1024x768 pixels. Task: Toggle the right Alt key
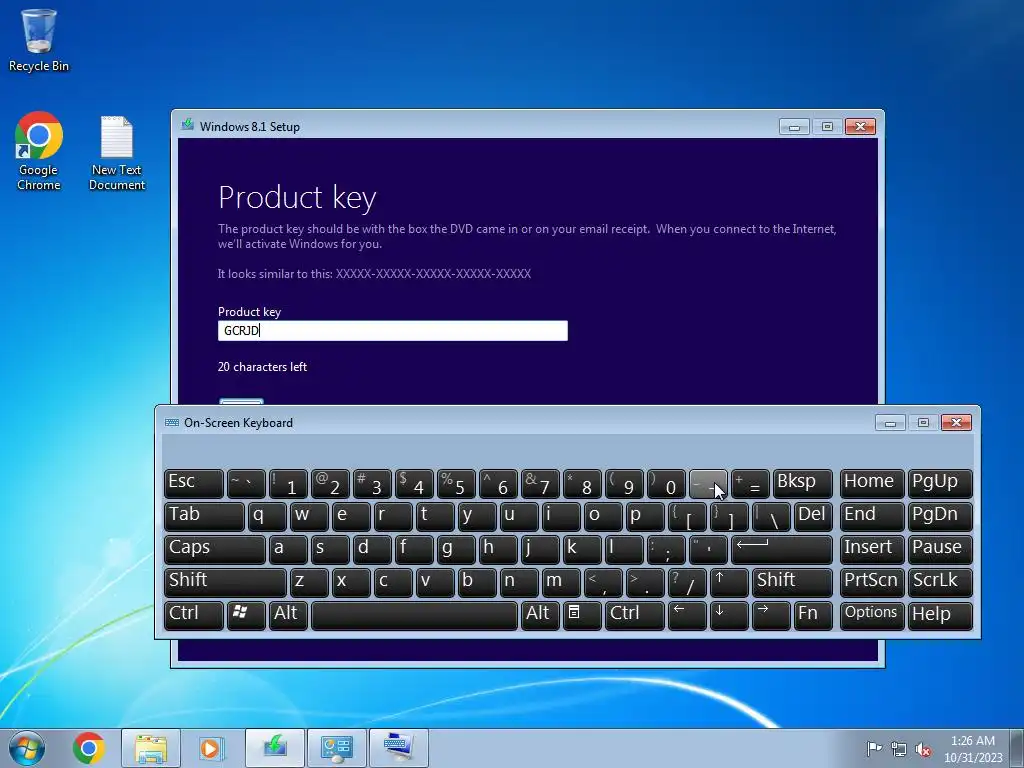(539, 615)
